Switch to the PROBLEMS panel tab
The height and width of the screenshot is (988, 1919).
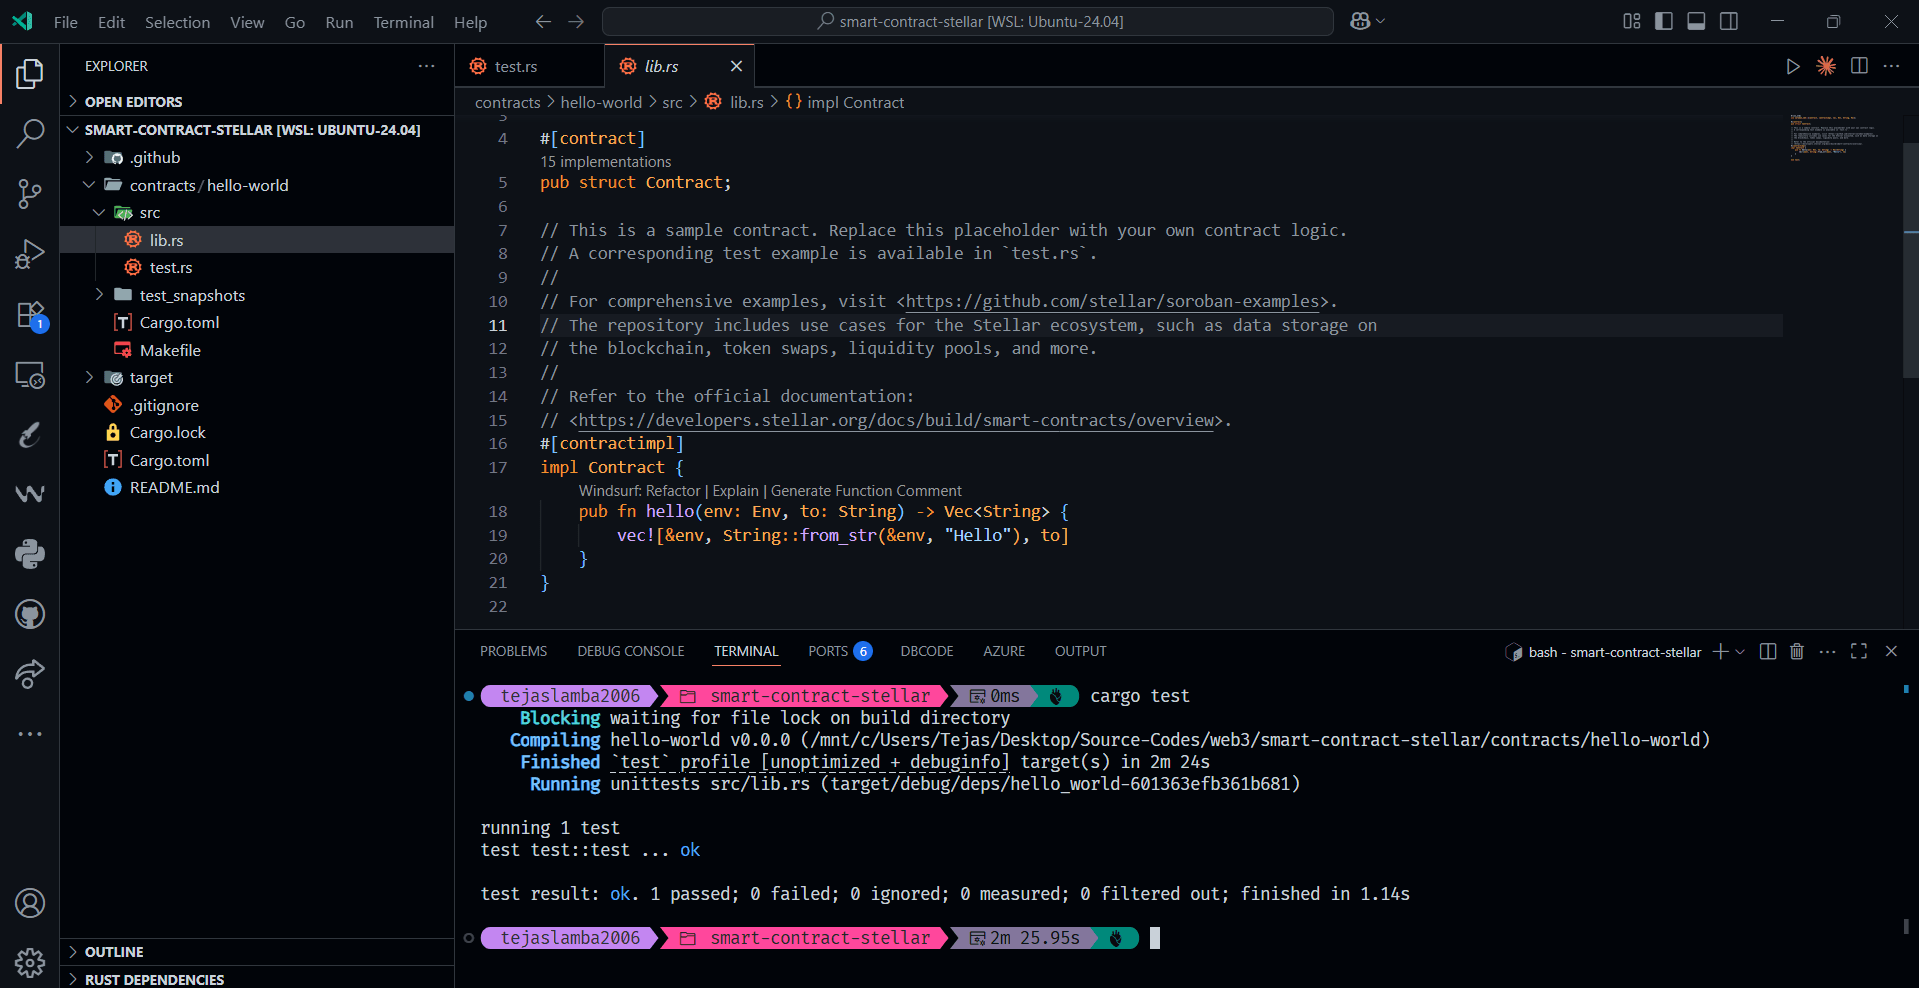513,651
